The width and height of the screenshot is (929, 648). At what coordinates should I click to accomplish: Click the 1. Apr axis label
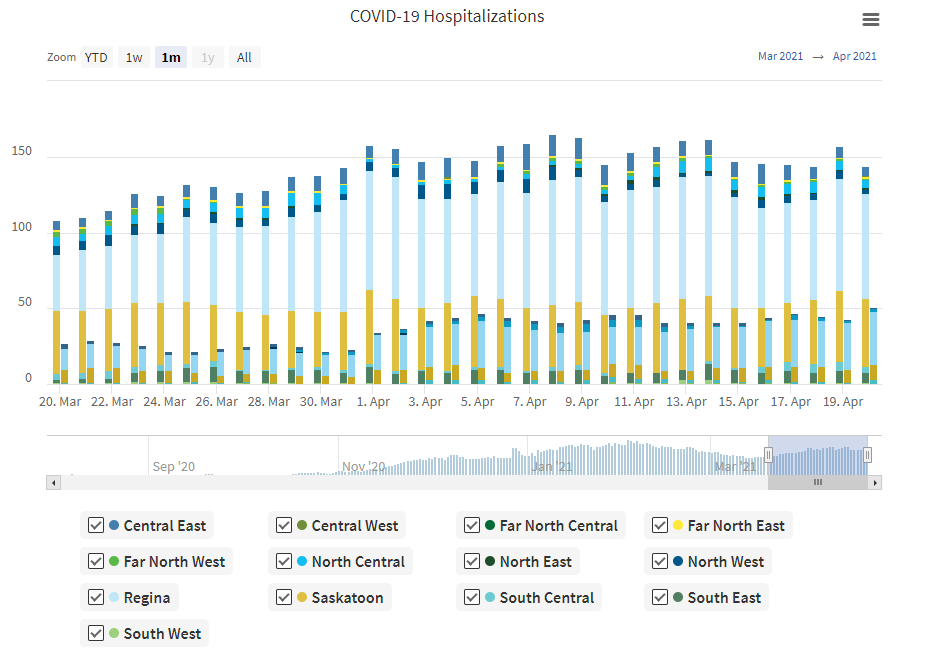[x=373, y=402]
